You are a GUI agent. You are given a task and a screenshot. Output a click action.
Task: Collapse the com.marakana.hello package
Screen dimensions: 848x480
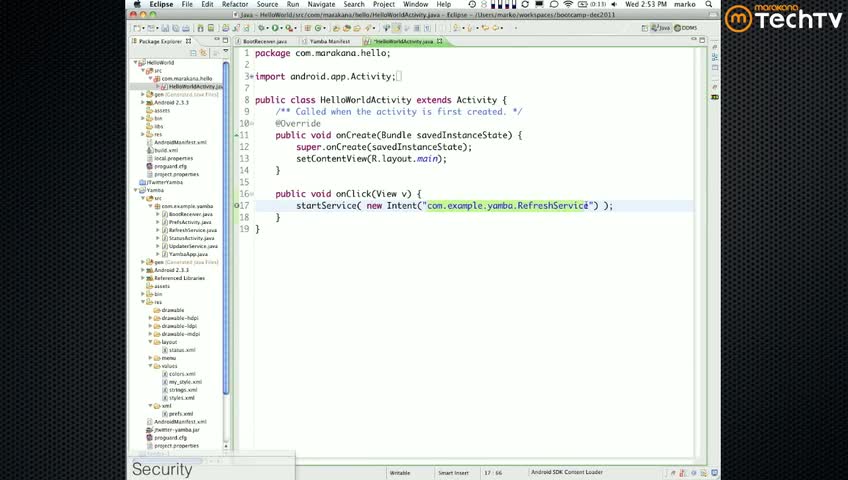point(150,78)
